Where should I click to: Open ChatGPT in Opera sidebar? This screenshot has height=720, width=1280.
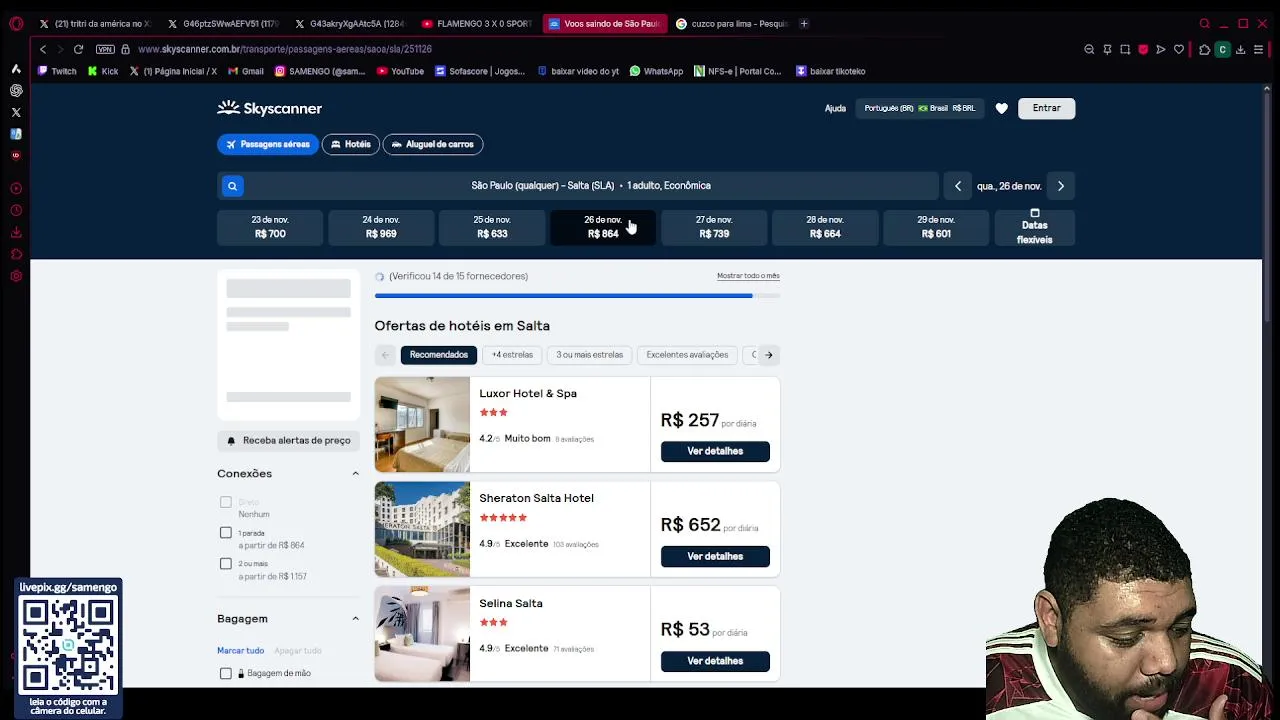point(16,90)
